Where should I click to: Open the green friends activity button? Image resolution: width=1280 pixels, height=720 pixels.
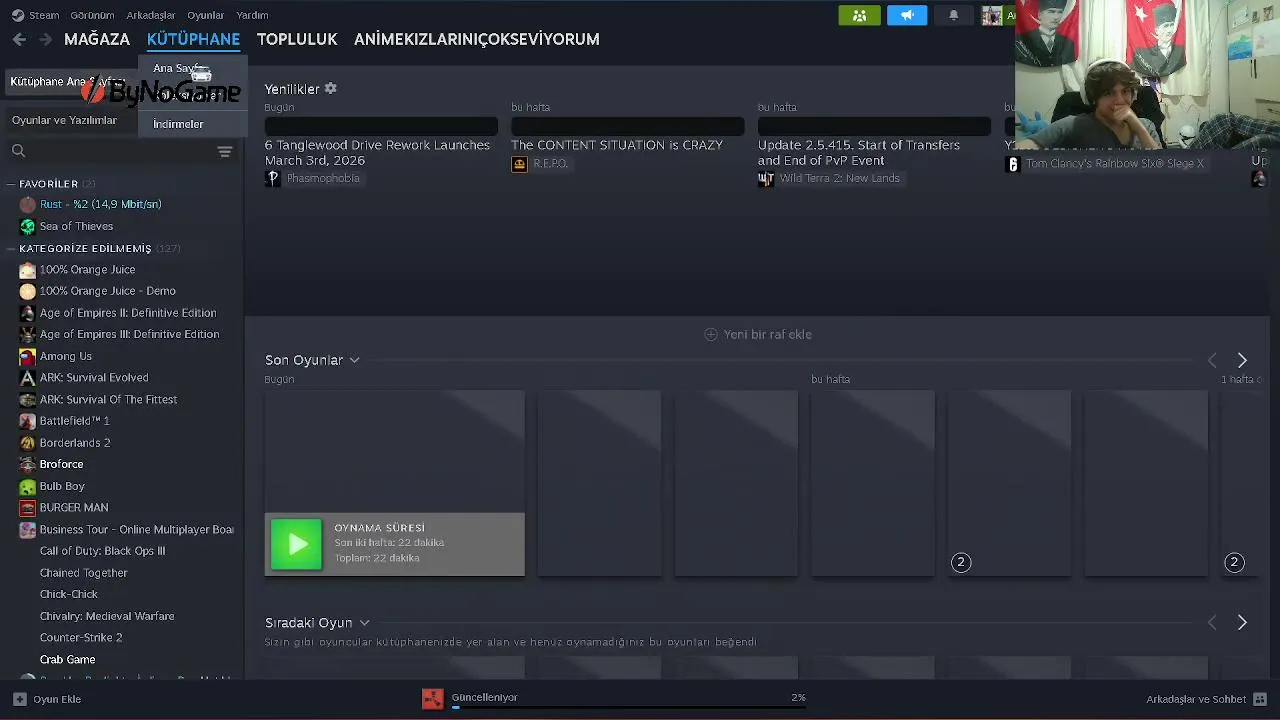859,15
